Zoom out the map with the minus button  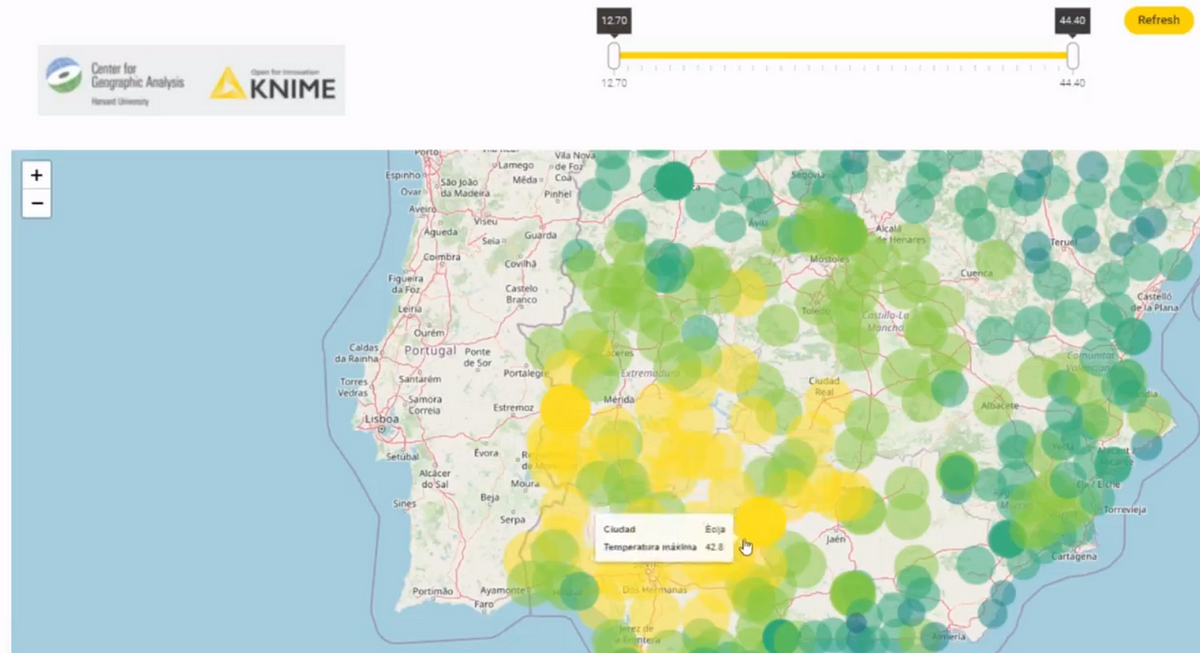pyautogui.click(x=36, y=204)
